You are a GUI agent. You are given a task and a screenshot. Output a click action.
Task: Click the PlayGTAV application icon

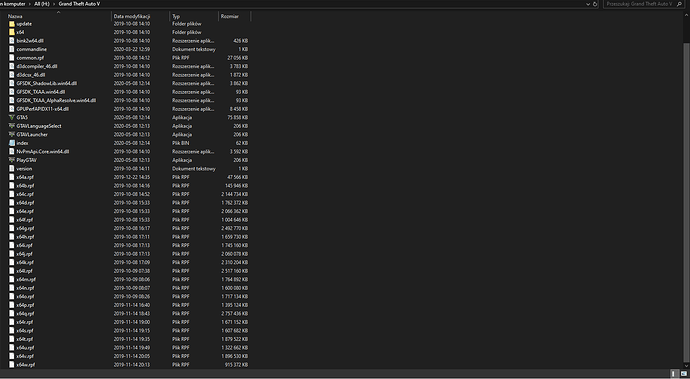tap(12, 160)
